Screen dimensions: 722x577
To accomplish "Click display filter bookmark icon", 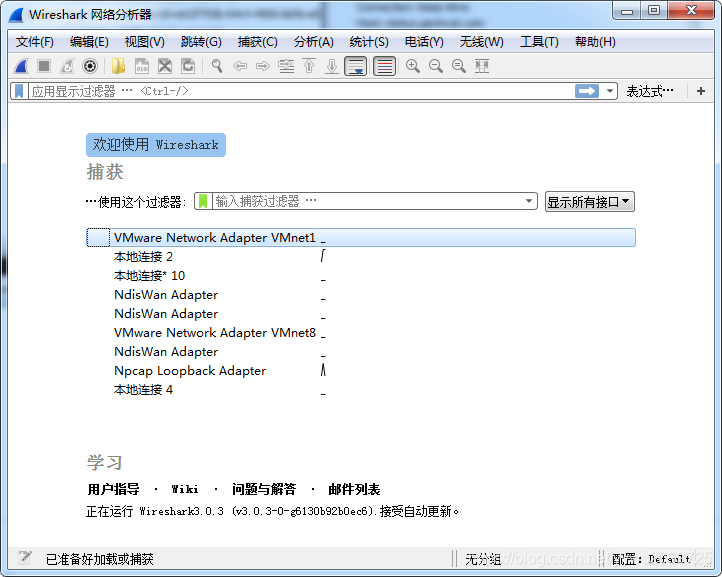I will tap(19, 91).
